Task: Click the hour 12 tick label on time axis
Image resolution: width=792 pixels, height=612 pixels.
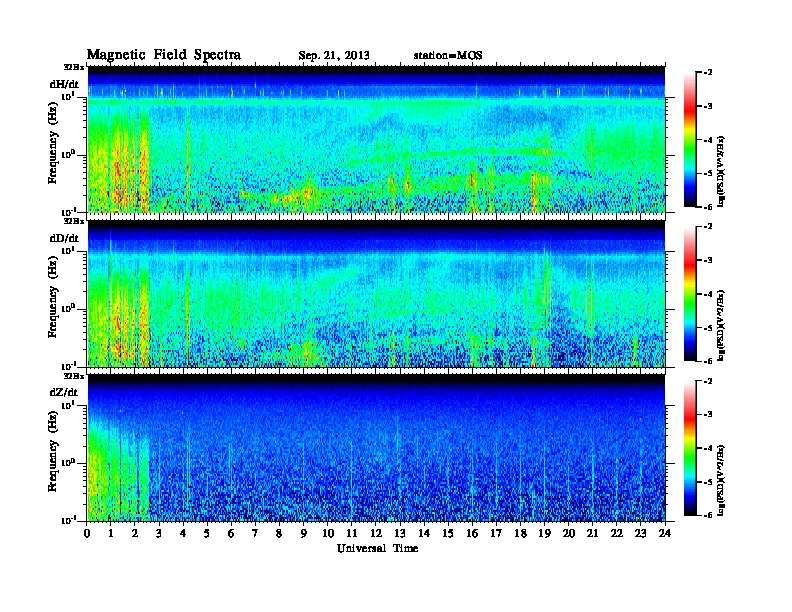Action: pos(376,534)
